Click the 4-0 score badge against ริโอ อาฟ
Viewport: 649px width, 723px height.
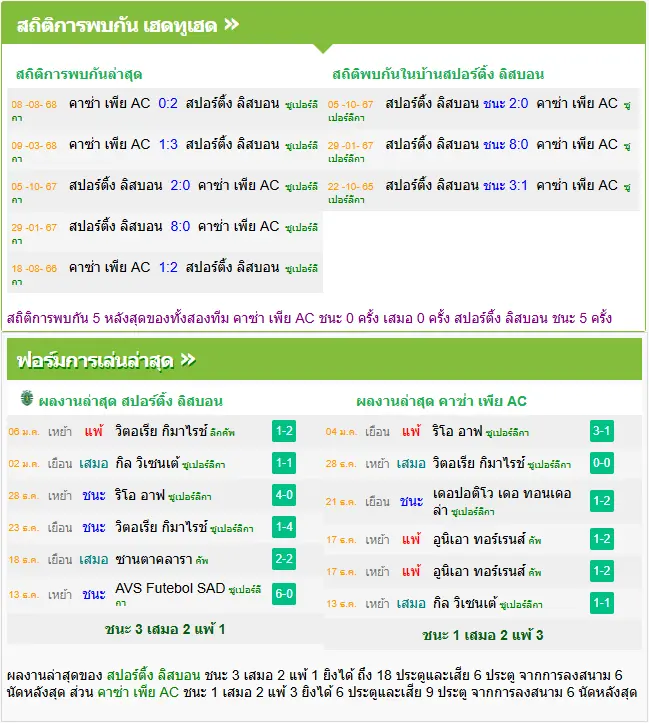283,495
